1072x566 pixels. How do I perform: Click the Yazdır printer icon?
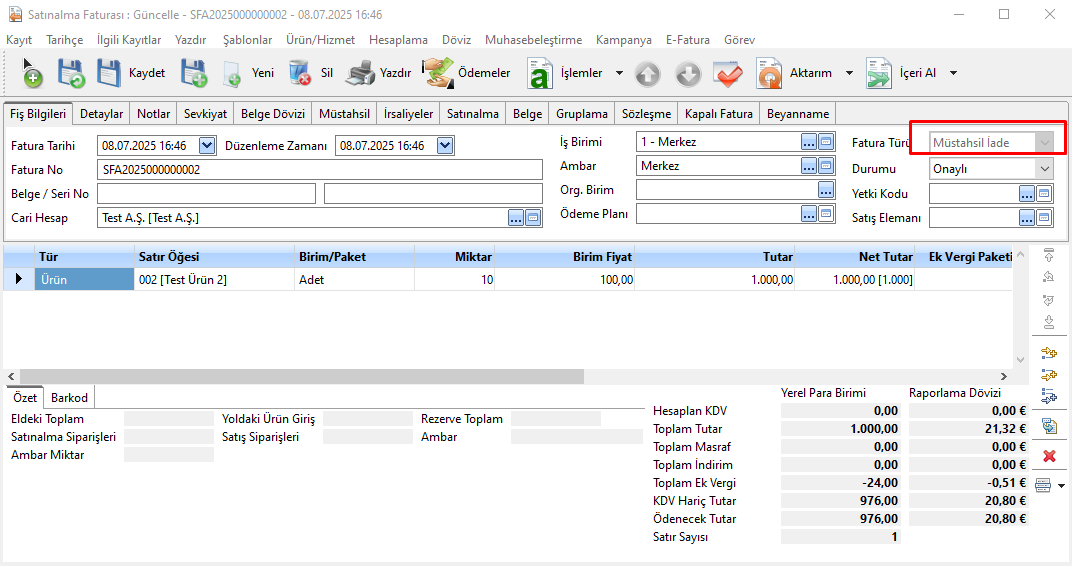pyautogui.click(x=361, y=73)
